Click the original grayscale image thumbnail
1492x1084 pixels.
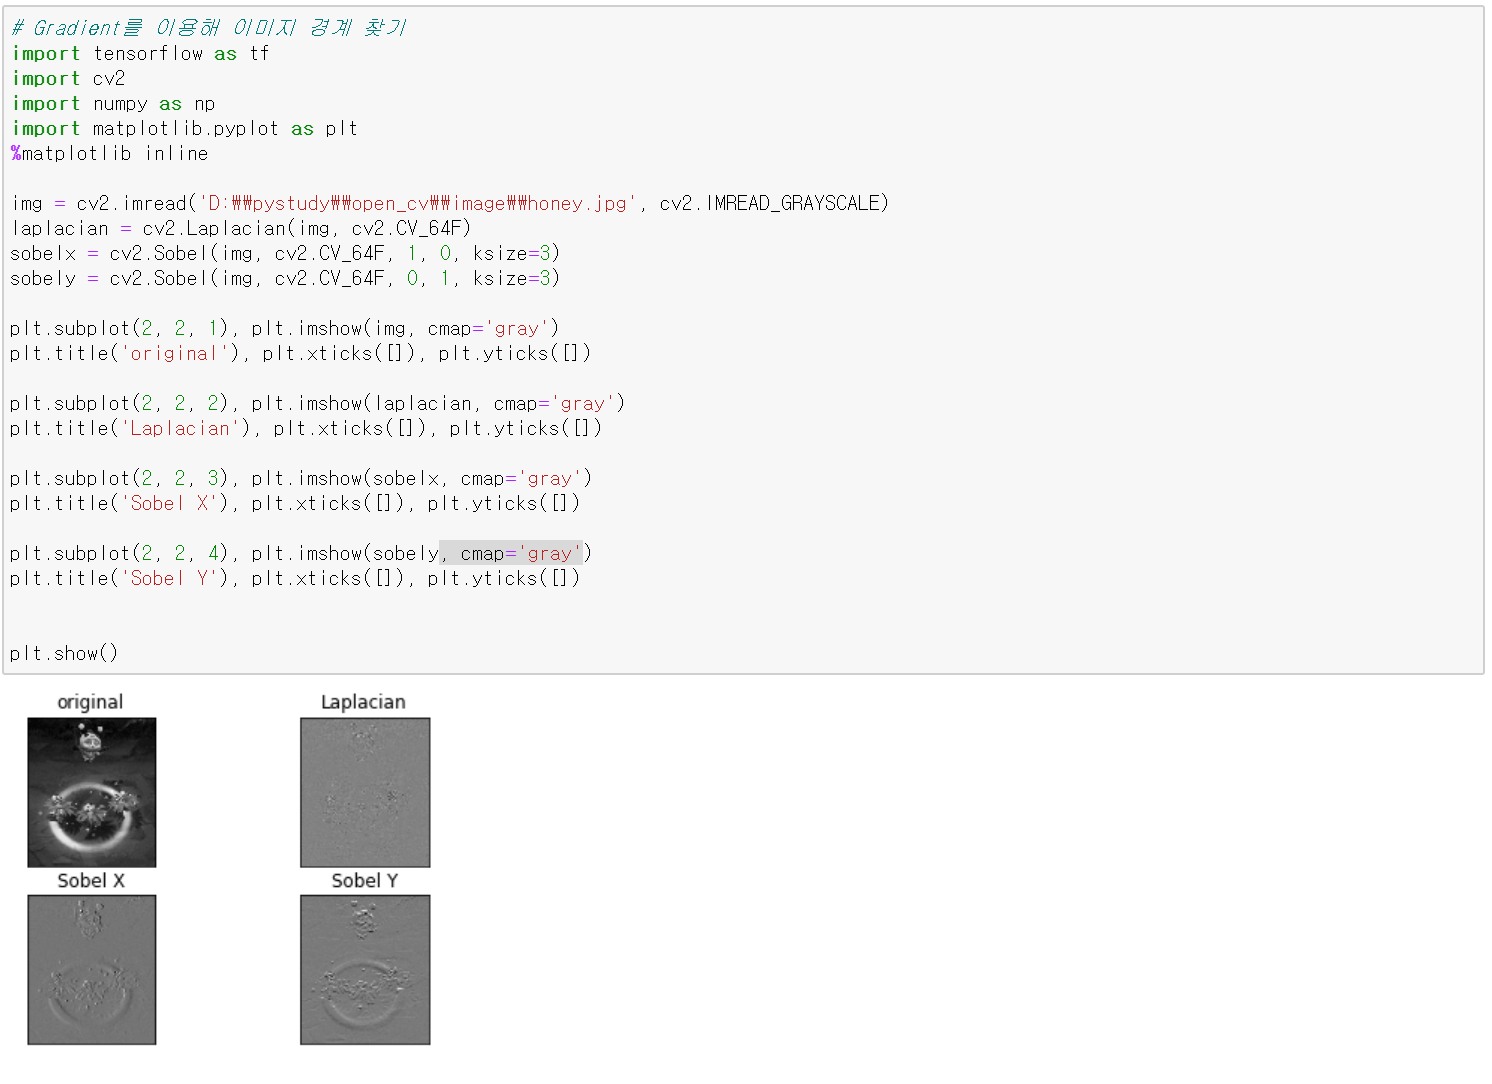(92, 792)
